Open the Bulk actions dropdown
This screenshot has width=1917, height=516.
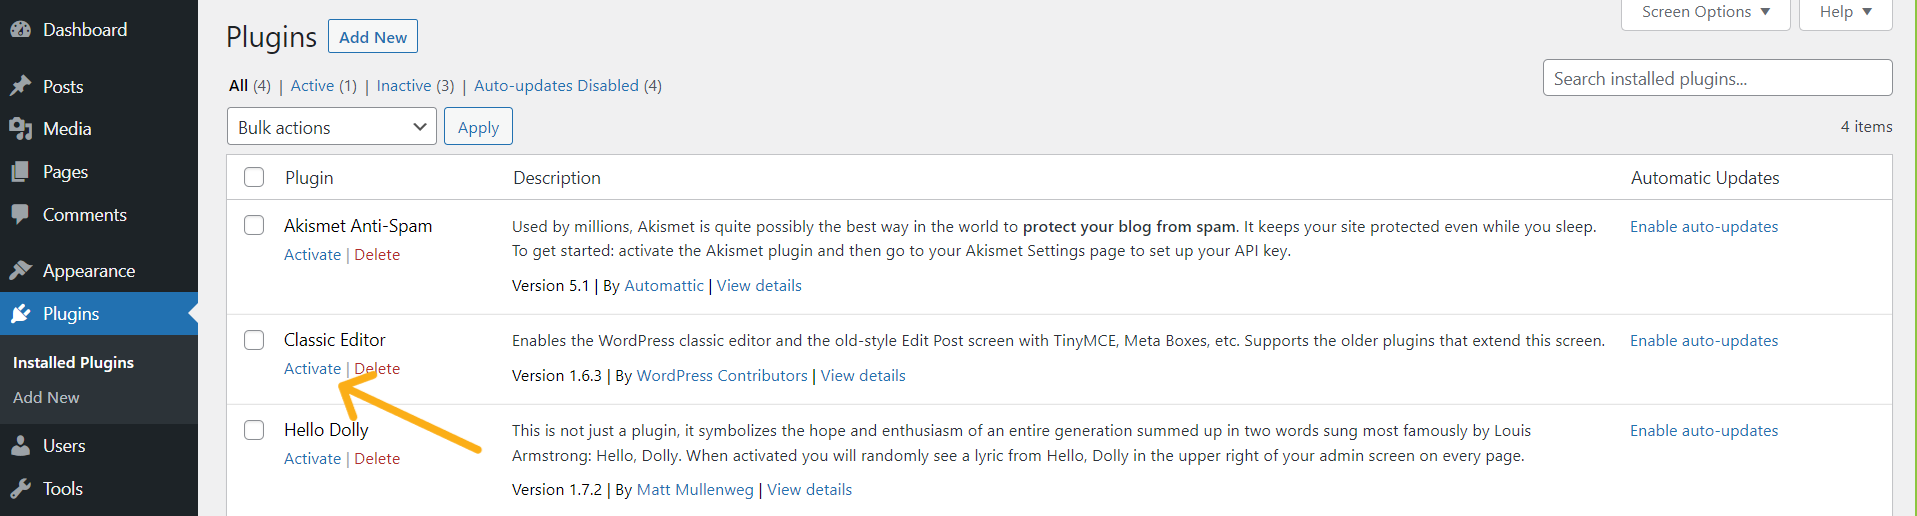(x=332, y=127)
